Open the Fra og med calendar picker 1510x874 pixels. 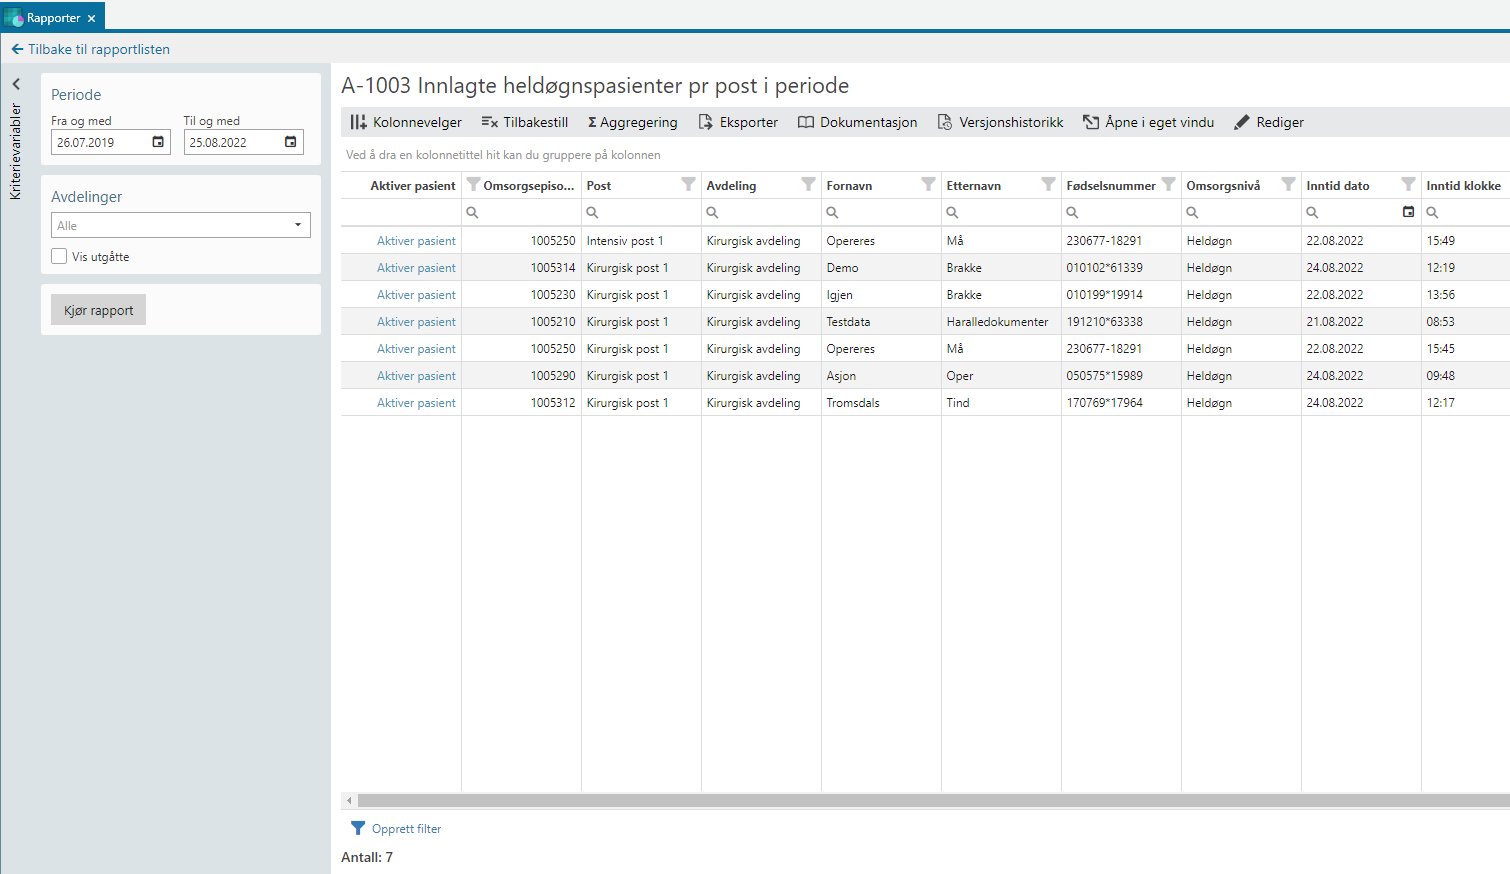click(x=158, y=142)
